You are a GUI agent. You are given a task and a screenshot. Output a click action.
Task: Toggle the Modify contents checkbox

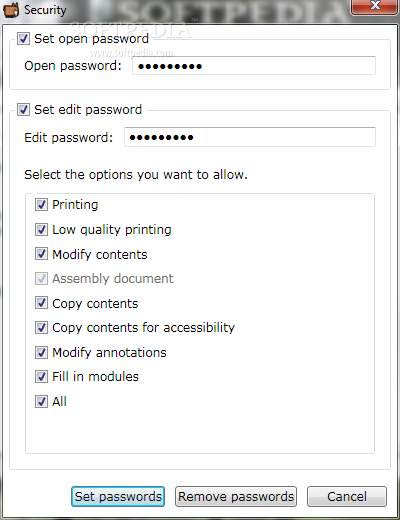point(41,254)
